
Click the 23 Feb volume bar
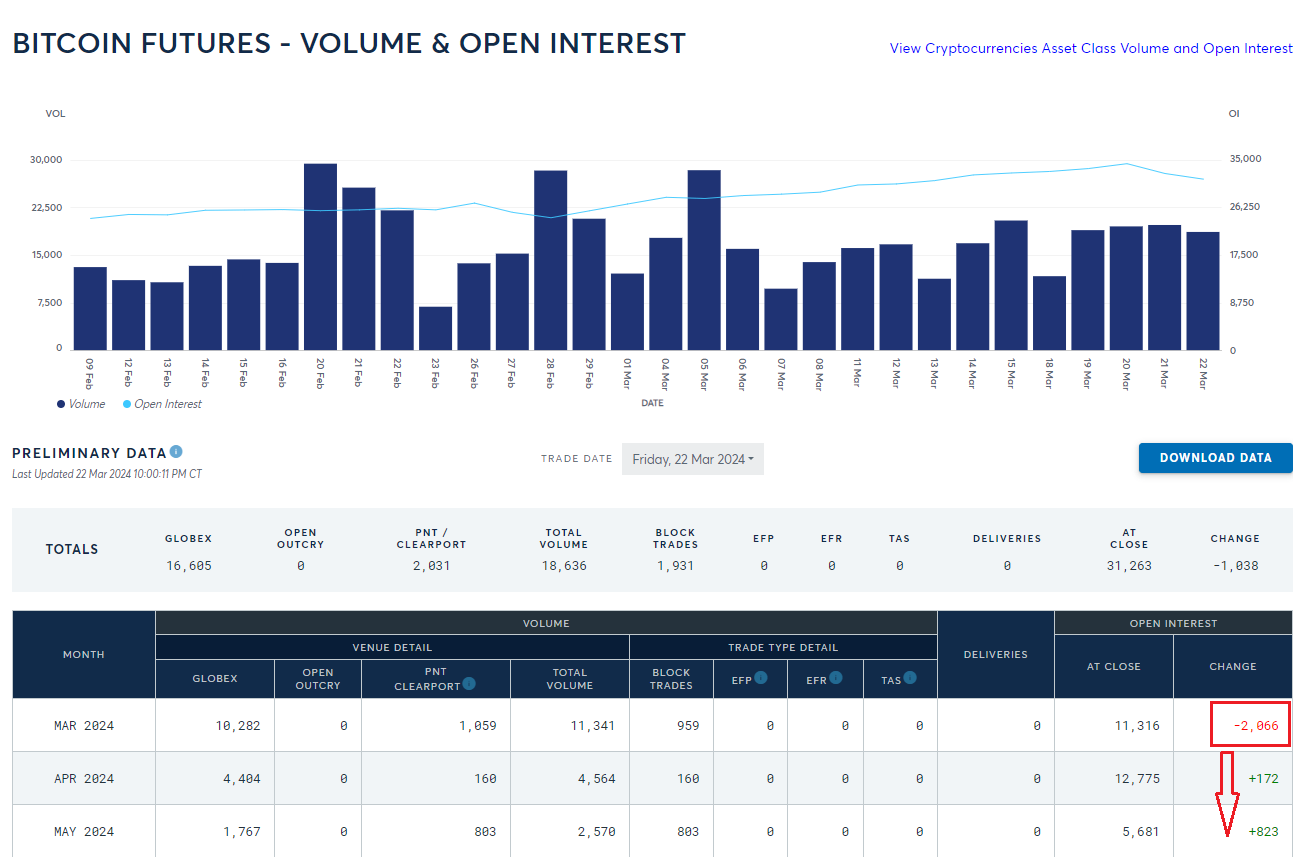click(435, 328)
